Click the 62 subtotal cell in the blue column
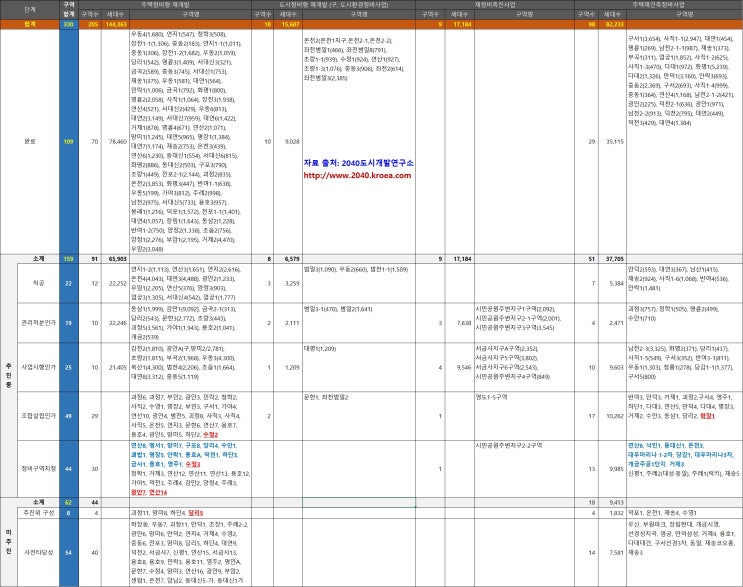The height and width of the screenshot is (587, 743). [69, 502]
